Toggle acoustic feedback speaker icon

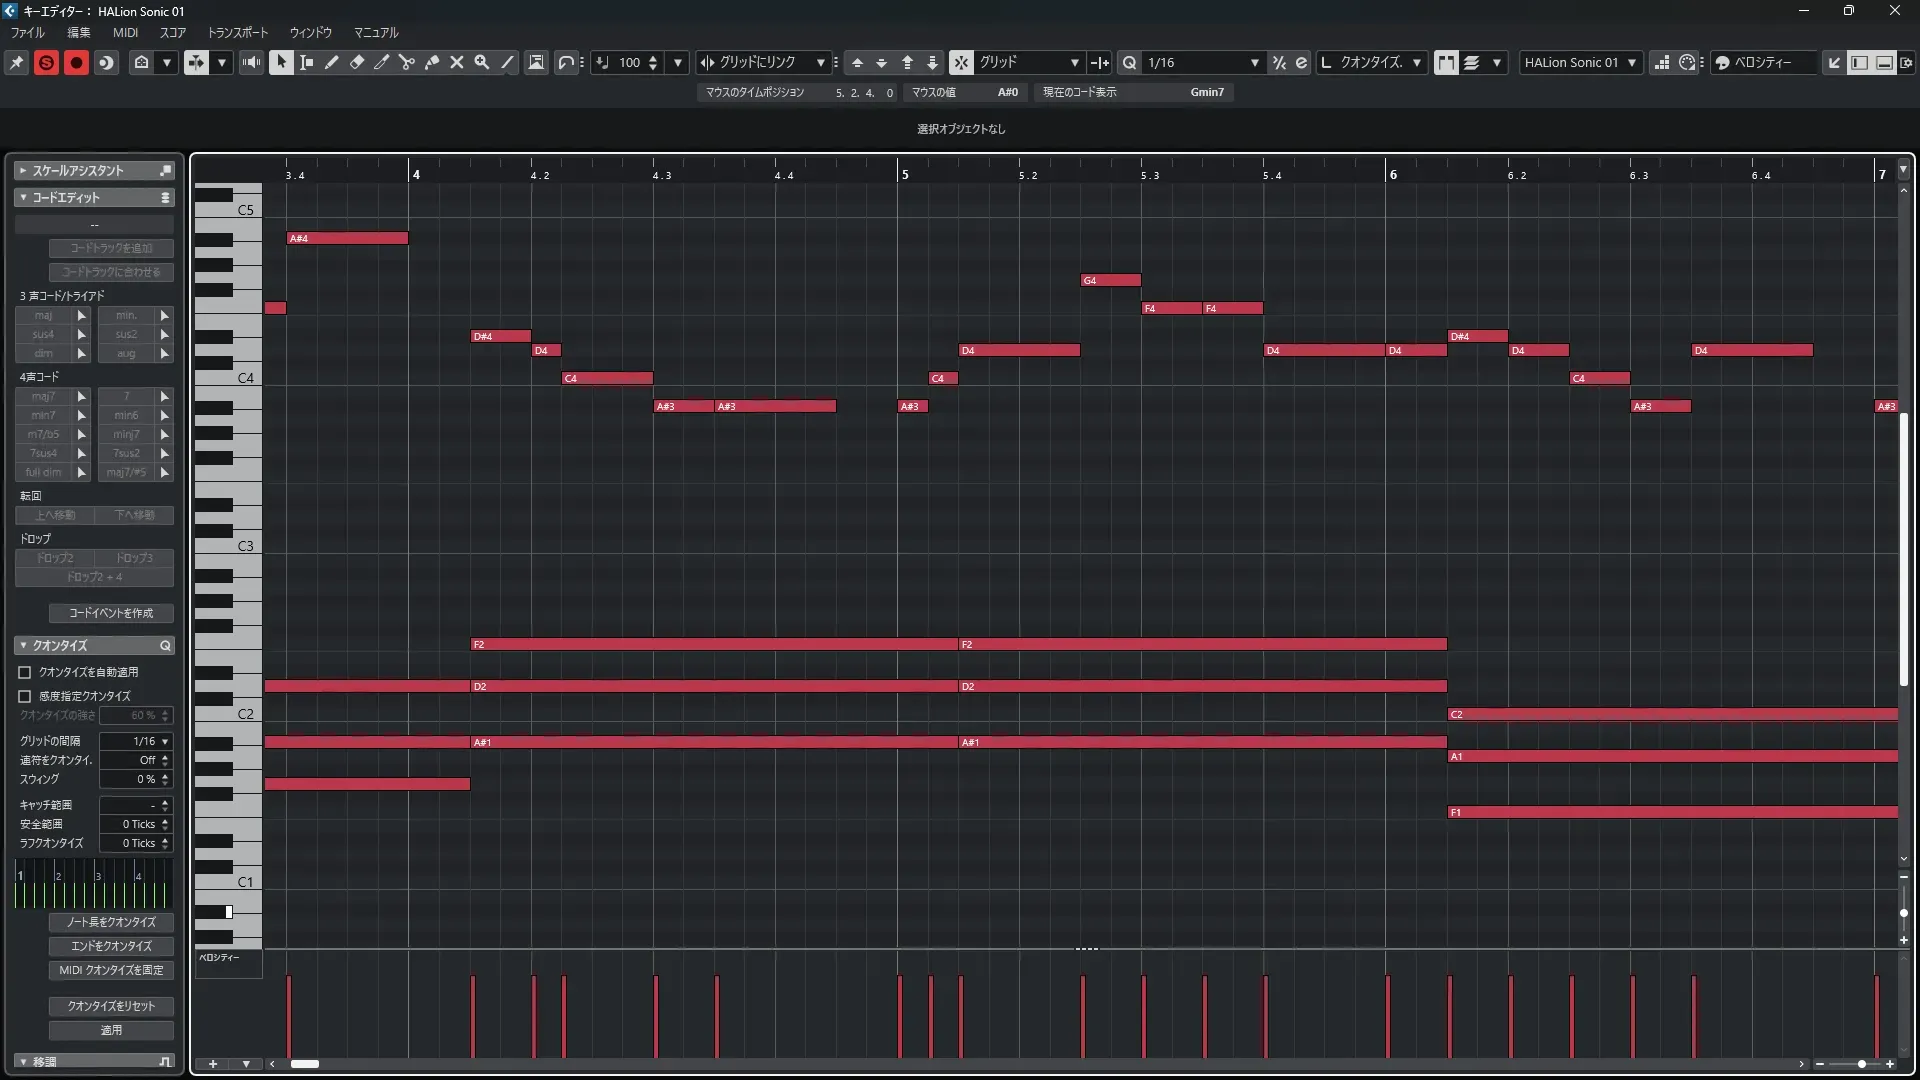pyautogui.click(x=252, y=62)
